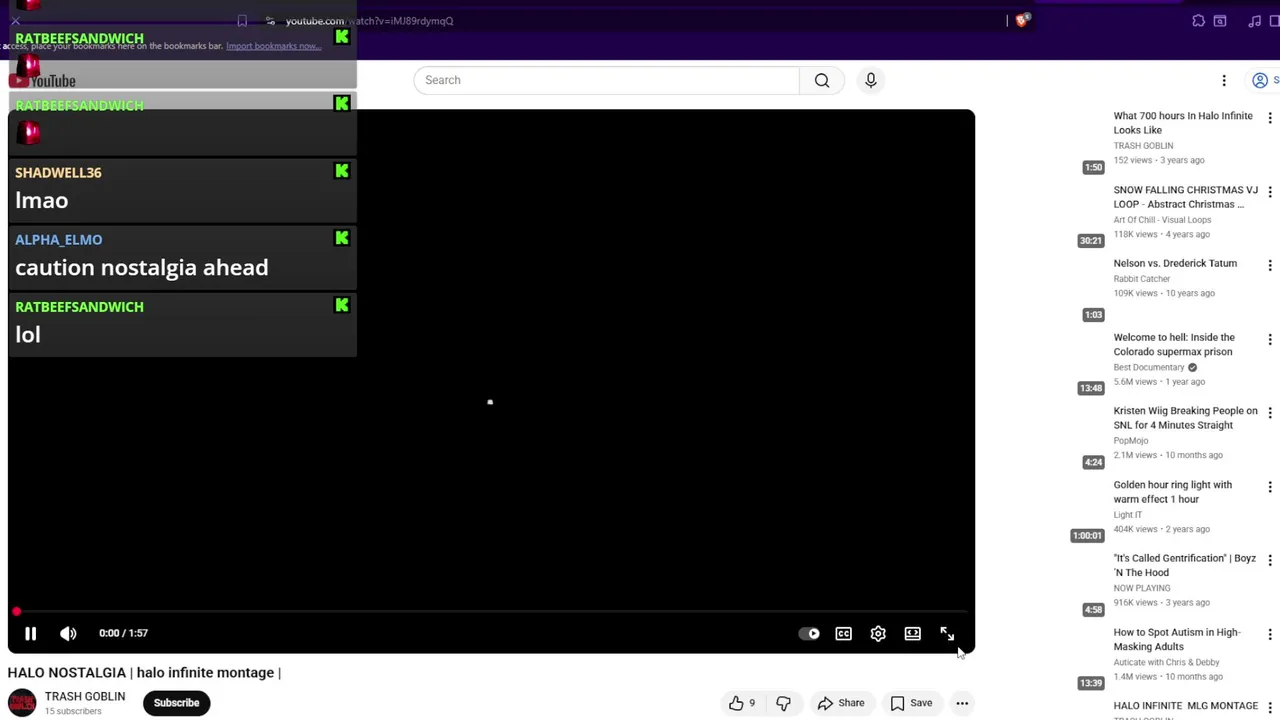Open 'Nelson vs. Drederick Tatum' video
The image size is (1280, 720).
click(x=1175, y=263)
